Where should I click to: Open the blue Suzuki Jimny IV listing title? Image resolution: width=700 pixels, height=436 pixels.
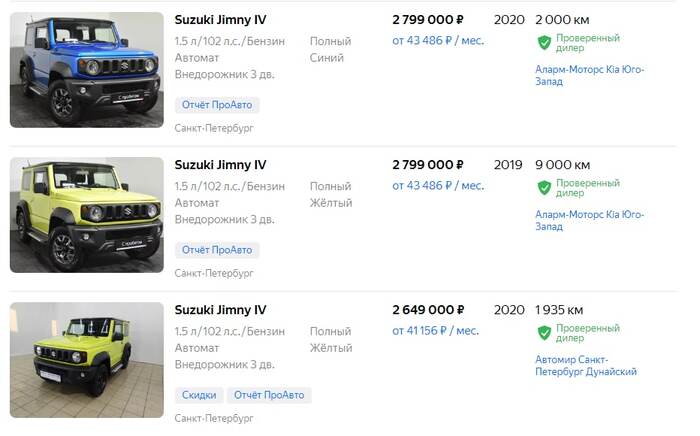click(x=220, y=19)
